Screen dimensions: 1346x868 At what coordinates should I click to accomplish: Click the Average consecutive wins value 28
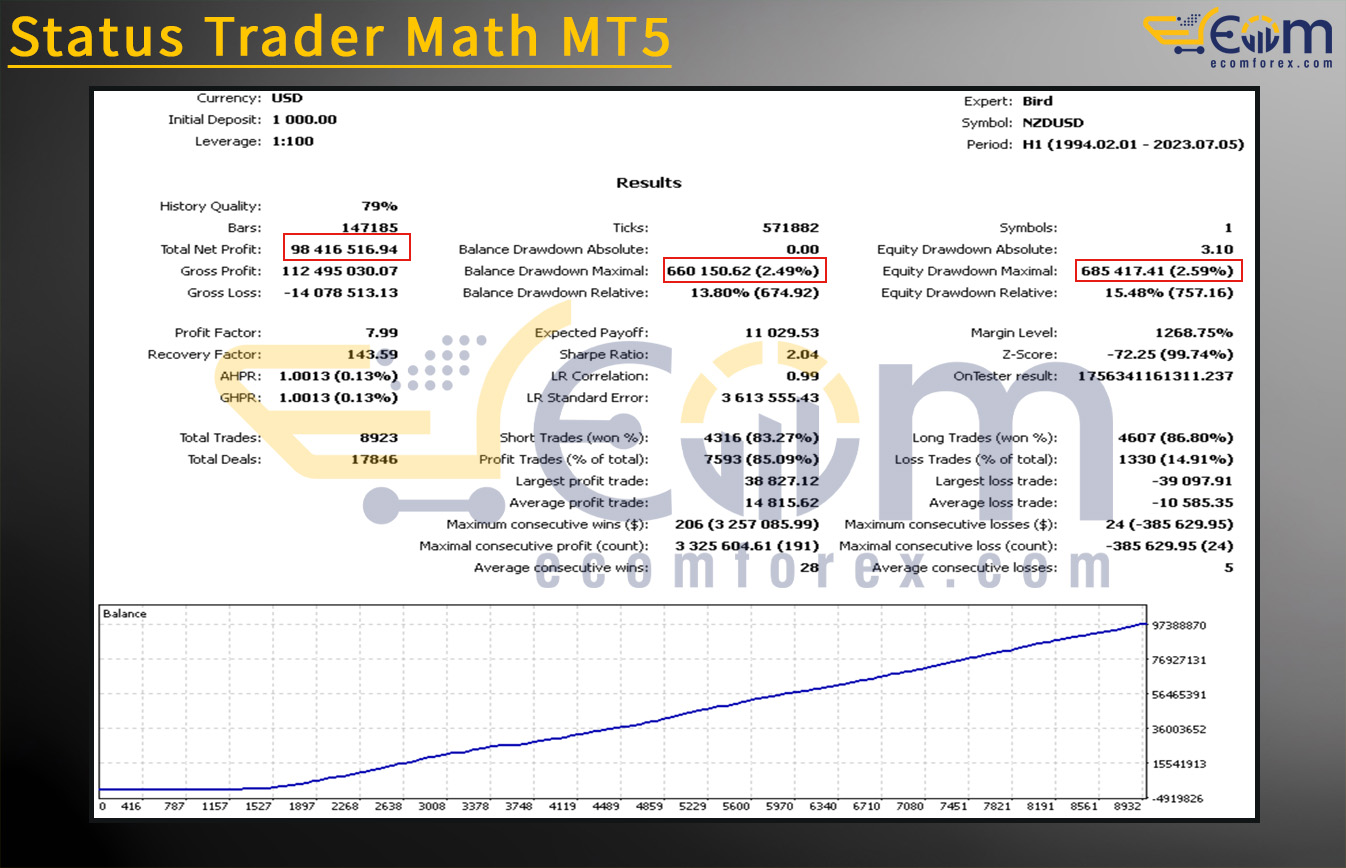pyautogui.click(x=810, y=568)
